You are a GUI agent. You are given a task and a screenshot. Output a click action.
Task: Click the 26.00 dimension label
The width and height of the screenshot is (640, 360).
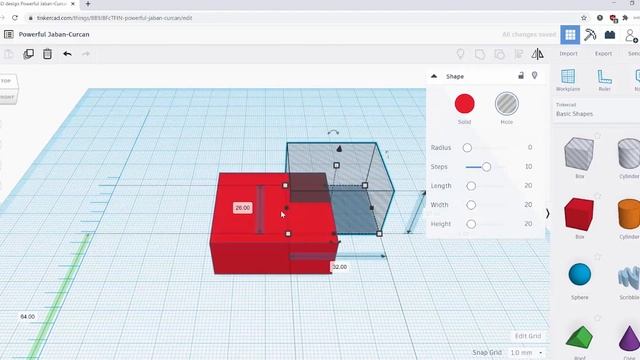pyautogui.click(x=242, y=208)
